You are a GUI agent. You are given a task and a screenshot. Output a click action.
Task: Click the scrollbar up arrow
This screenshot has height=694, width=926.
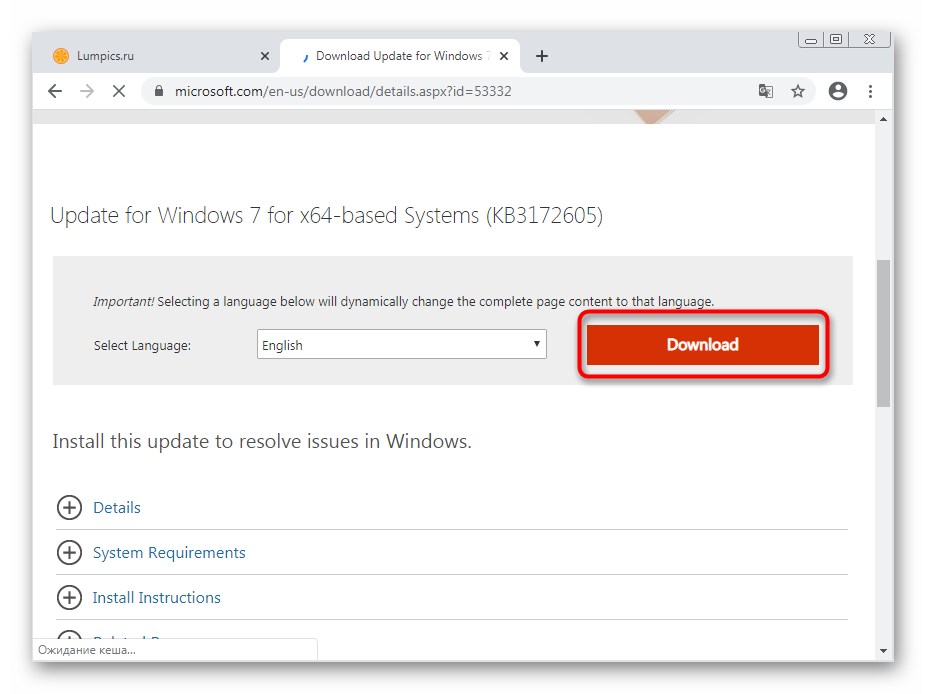pos(883,119)
